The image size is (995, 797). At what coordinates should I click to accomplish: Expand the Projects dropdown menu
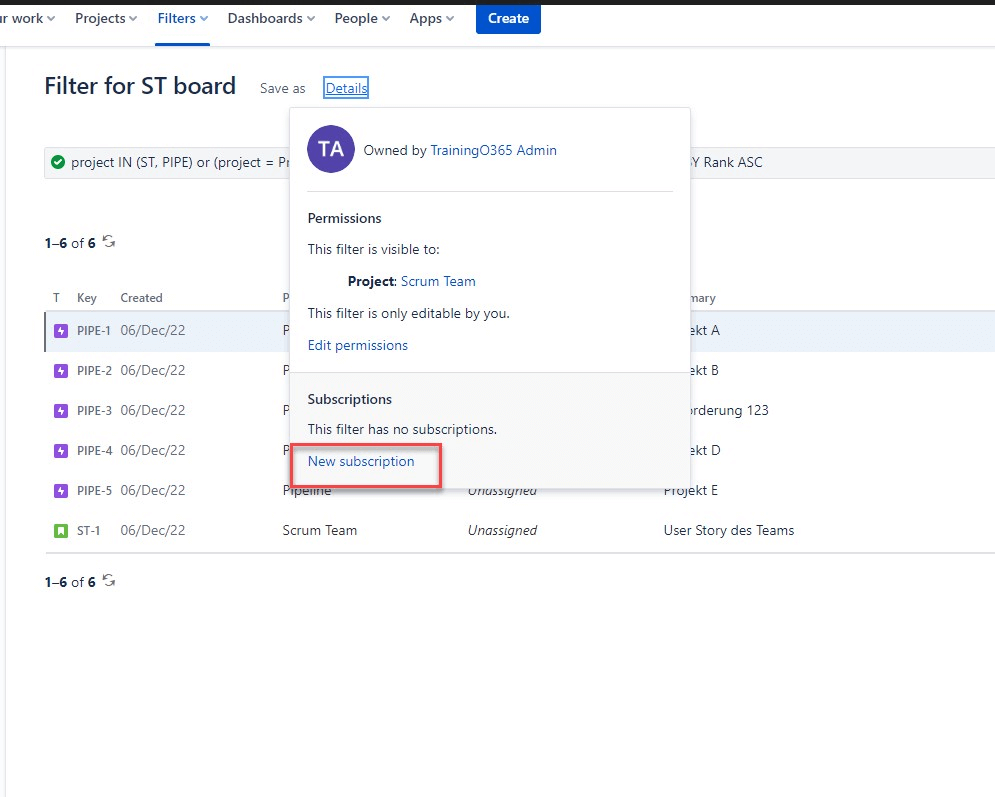[105, 18]
